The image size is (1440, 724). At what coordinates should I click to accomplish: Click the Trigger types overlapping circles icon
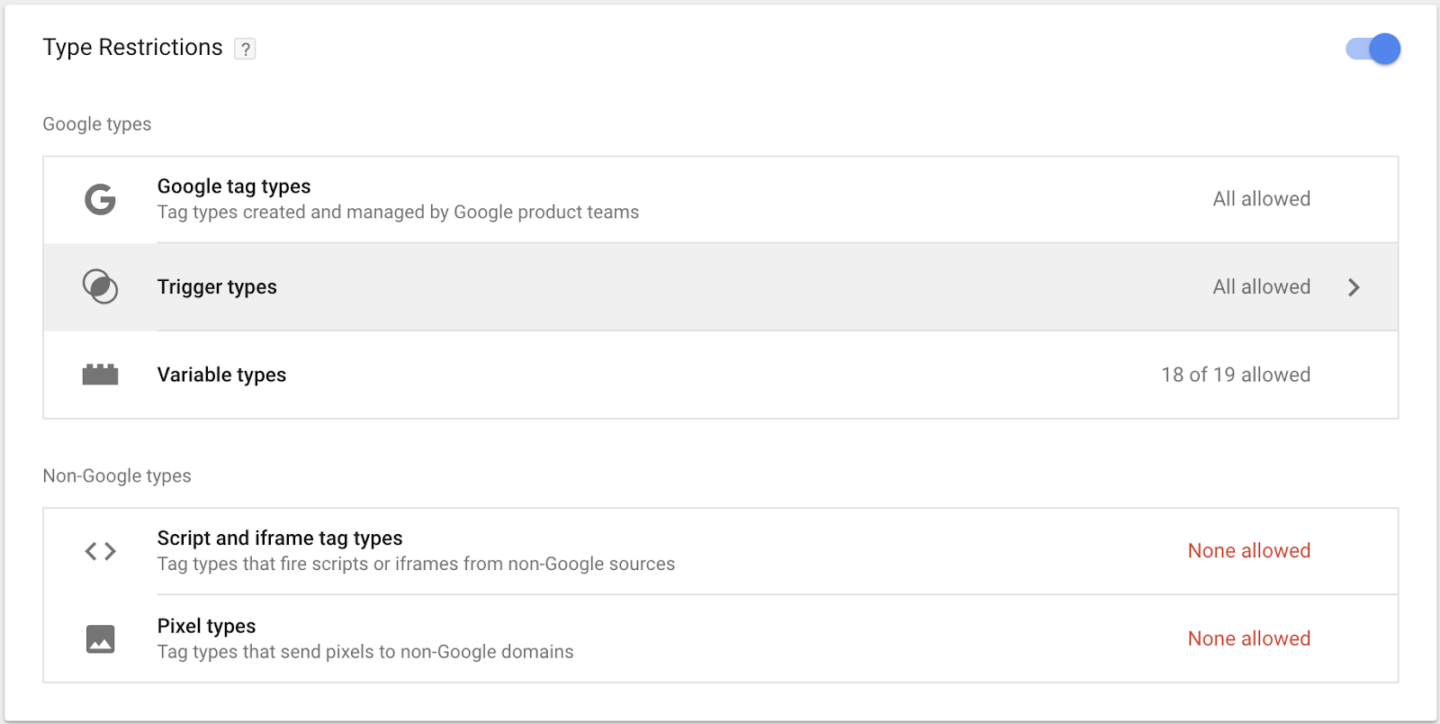tap(100, 287)
